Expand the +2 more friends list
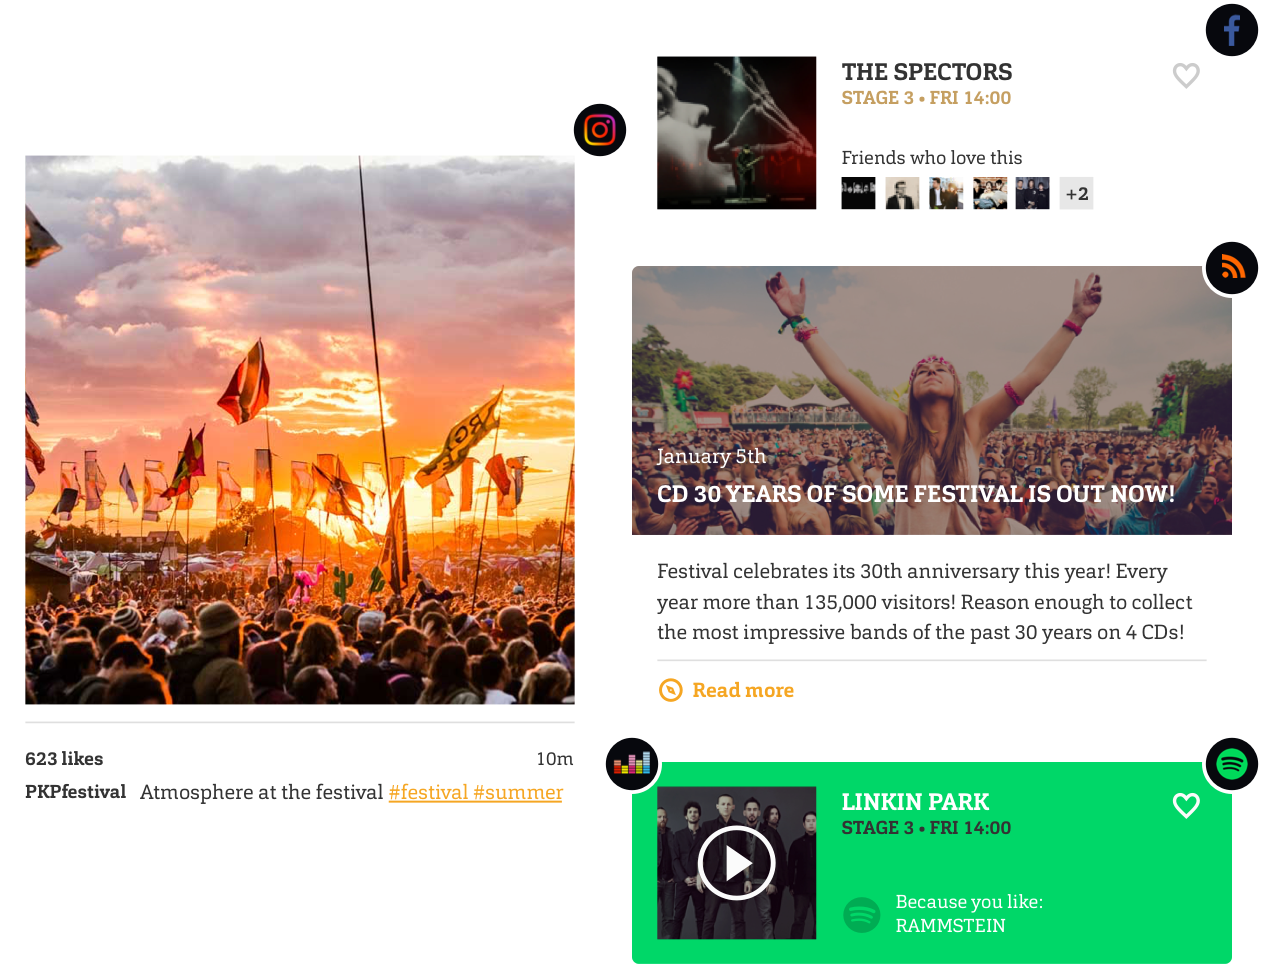The image size is (1262, 964). [1077, 194]
